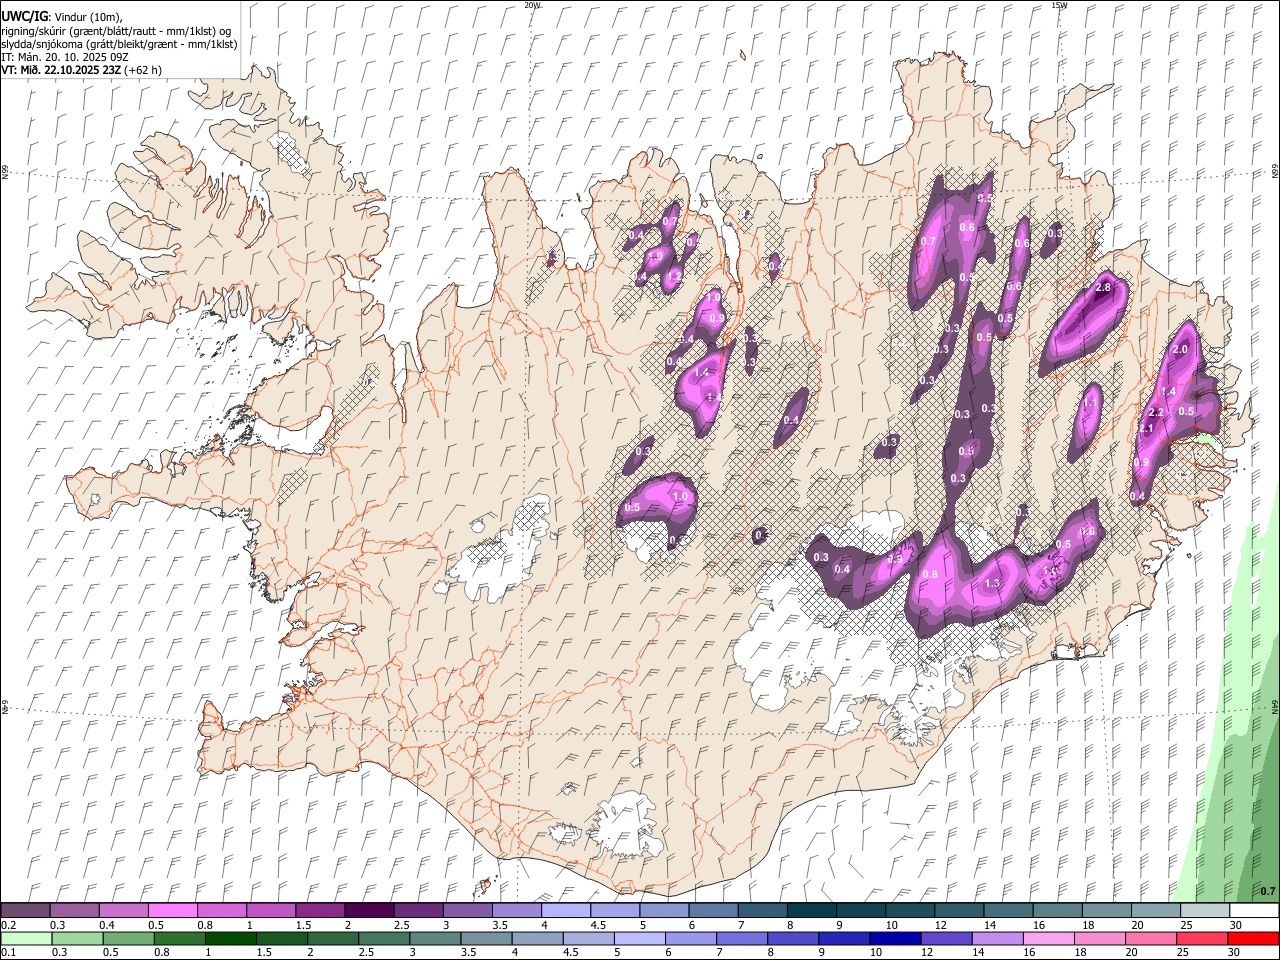Click the '1.3' snowfall value over the glacier
1280x960 pixels.
pyautogui.click(x=992, y=584)
